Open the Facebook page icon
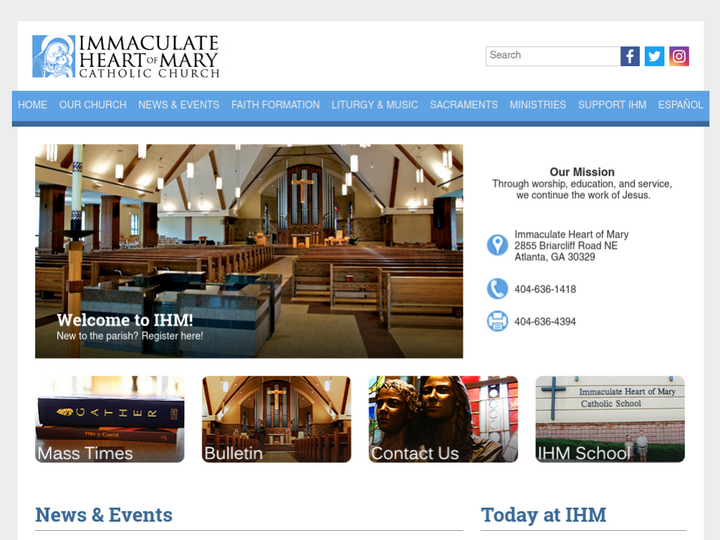Image resolution: width=720 pixels, height=540 pixels. 630,56
